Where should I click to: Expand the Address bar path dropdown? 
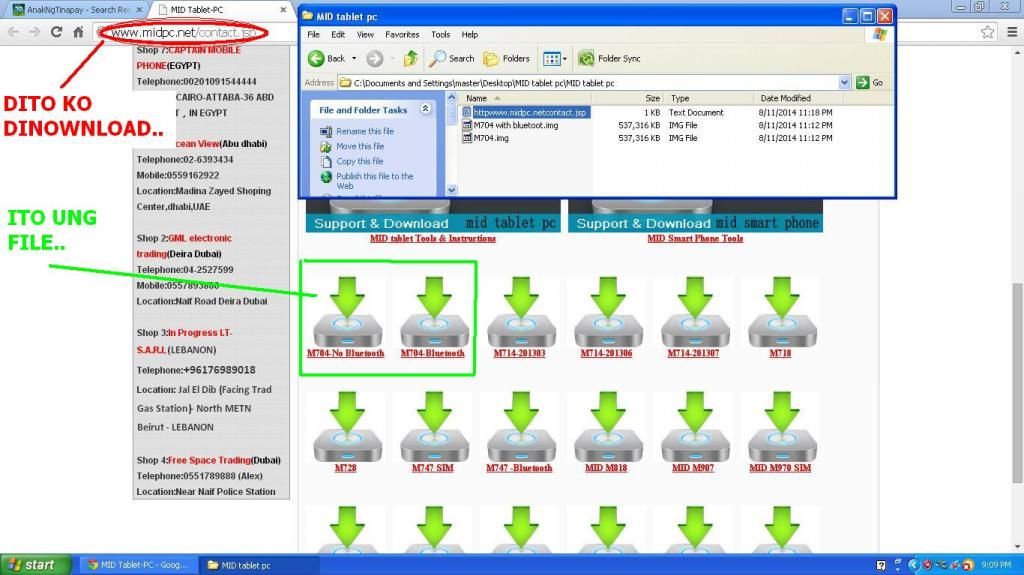pyautogui.click(x=844, y=82)
